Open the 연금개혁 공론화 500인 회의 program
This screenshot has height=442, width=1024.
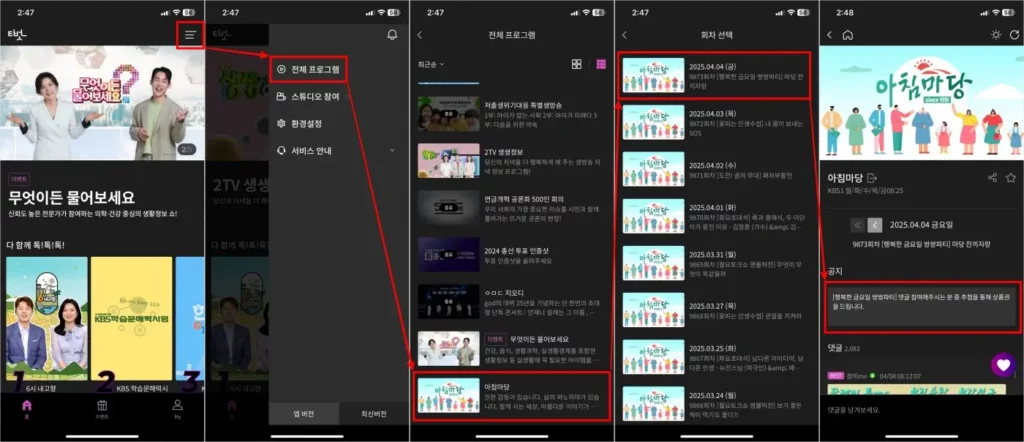(x=512, y=208)
